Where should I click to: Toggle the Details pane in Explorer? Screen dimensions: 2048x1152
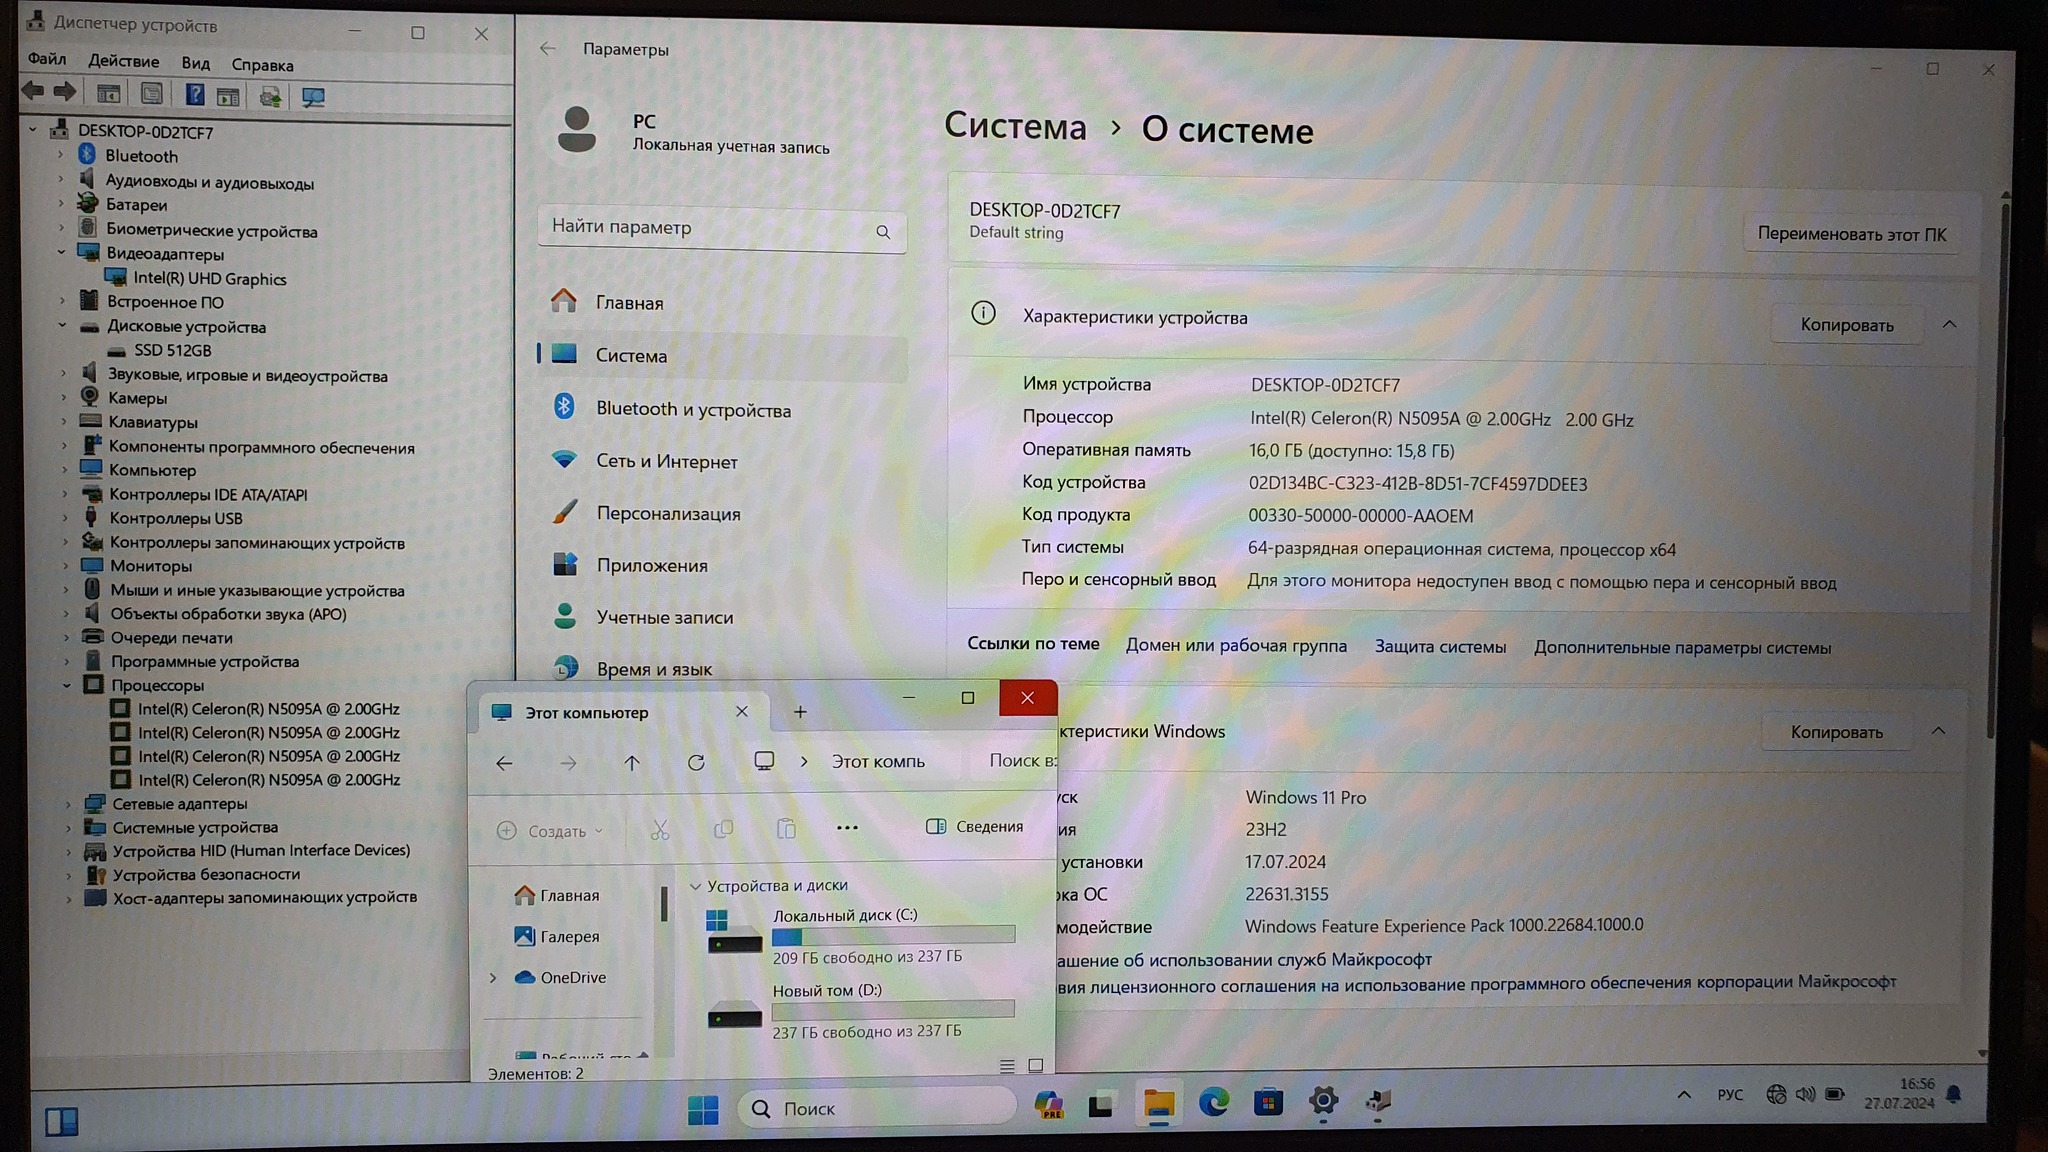pyautogui.click(x=974, y=826)
